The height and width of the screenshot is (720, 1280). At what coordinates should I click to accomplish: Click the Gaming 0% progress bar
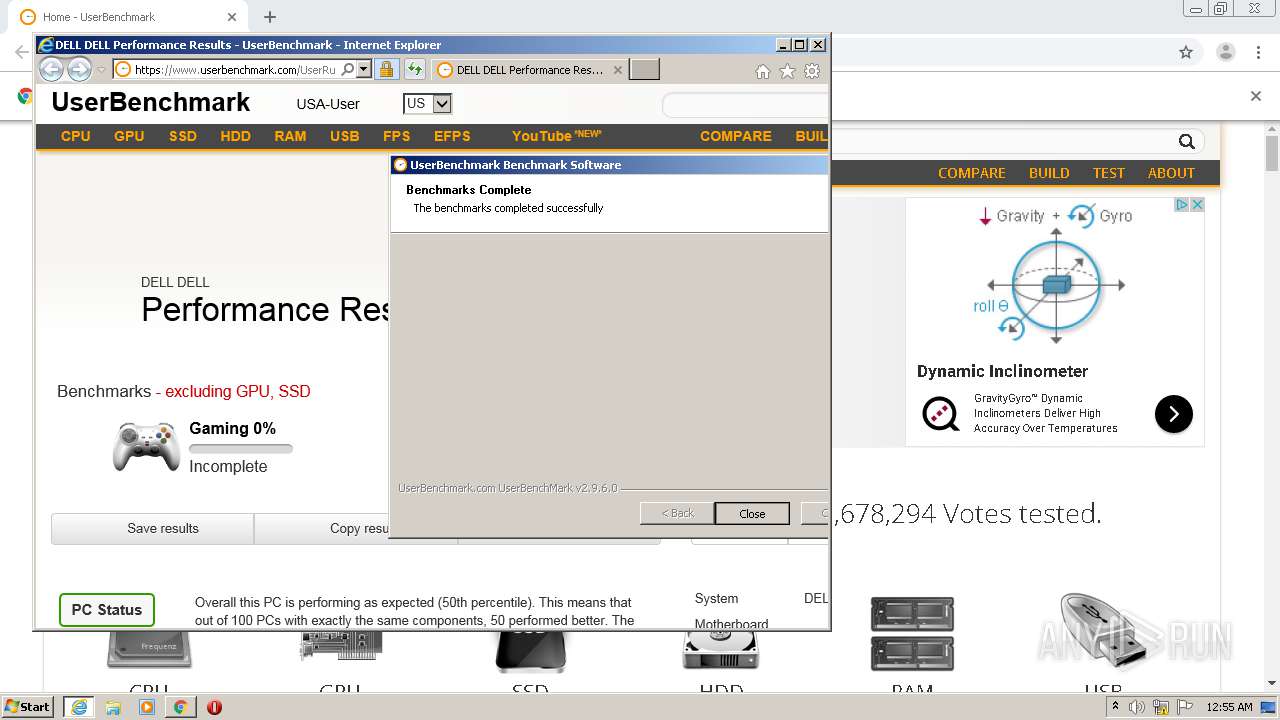point(241,449)
